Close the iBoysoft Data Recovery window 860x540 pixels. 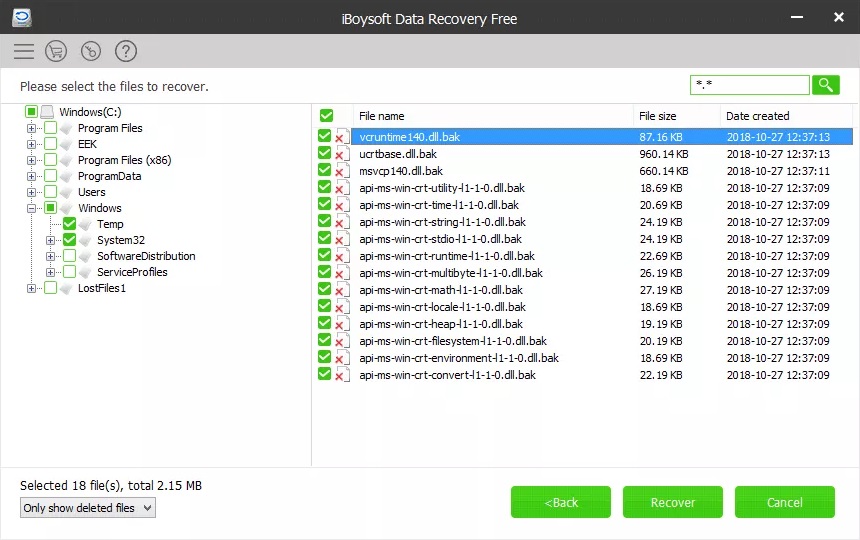point(839,18)
